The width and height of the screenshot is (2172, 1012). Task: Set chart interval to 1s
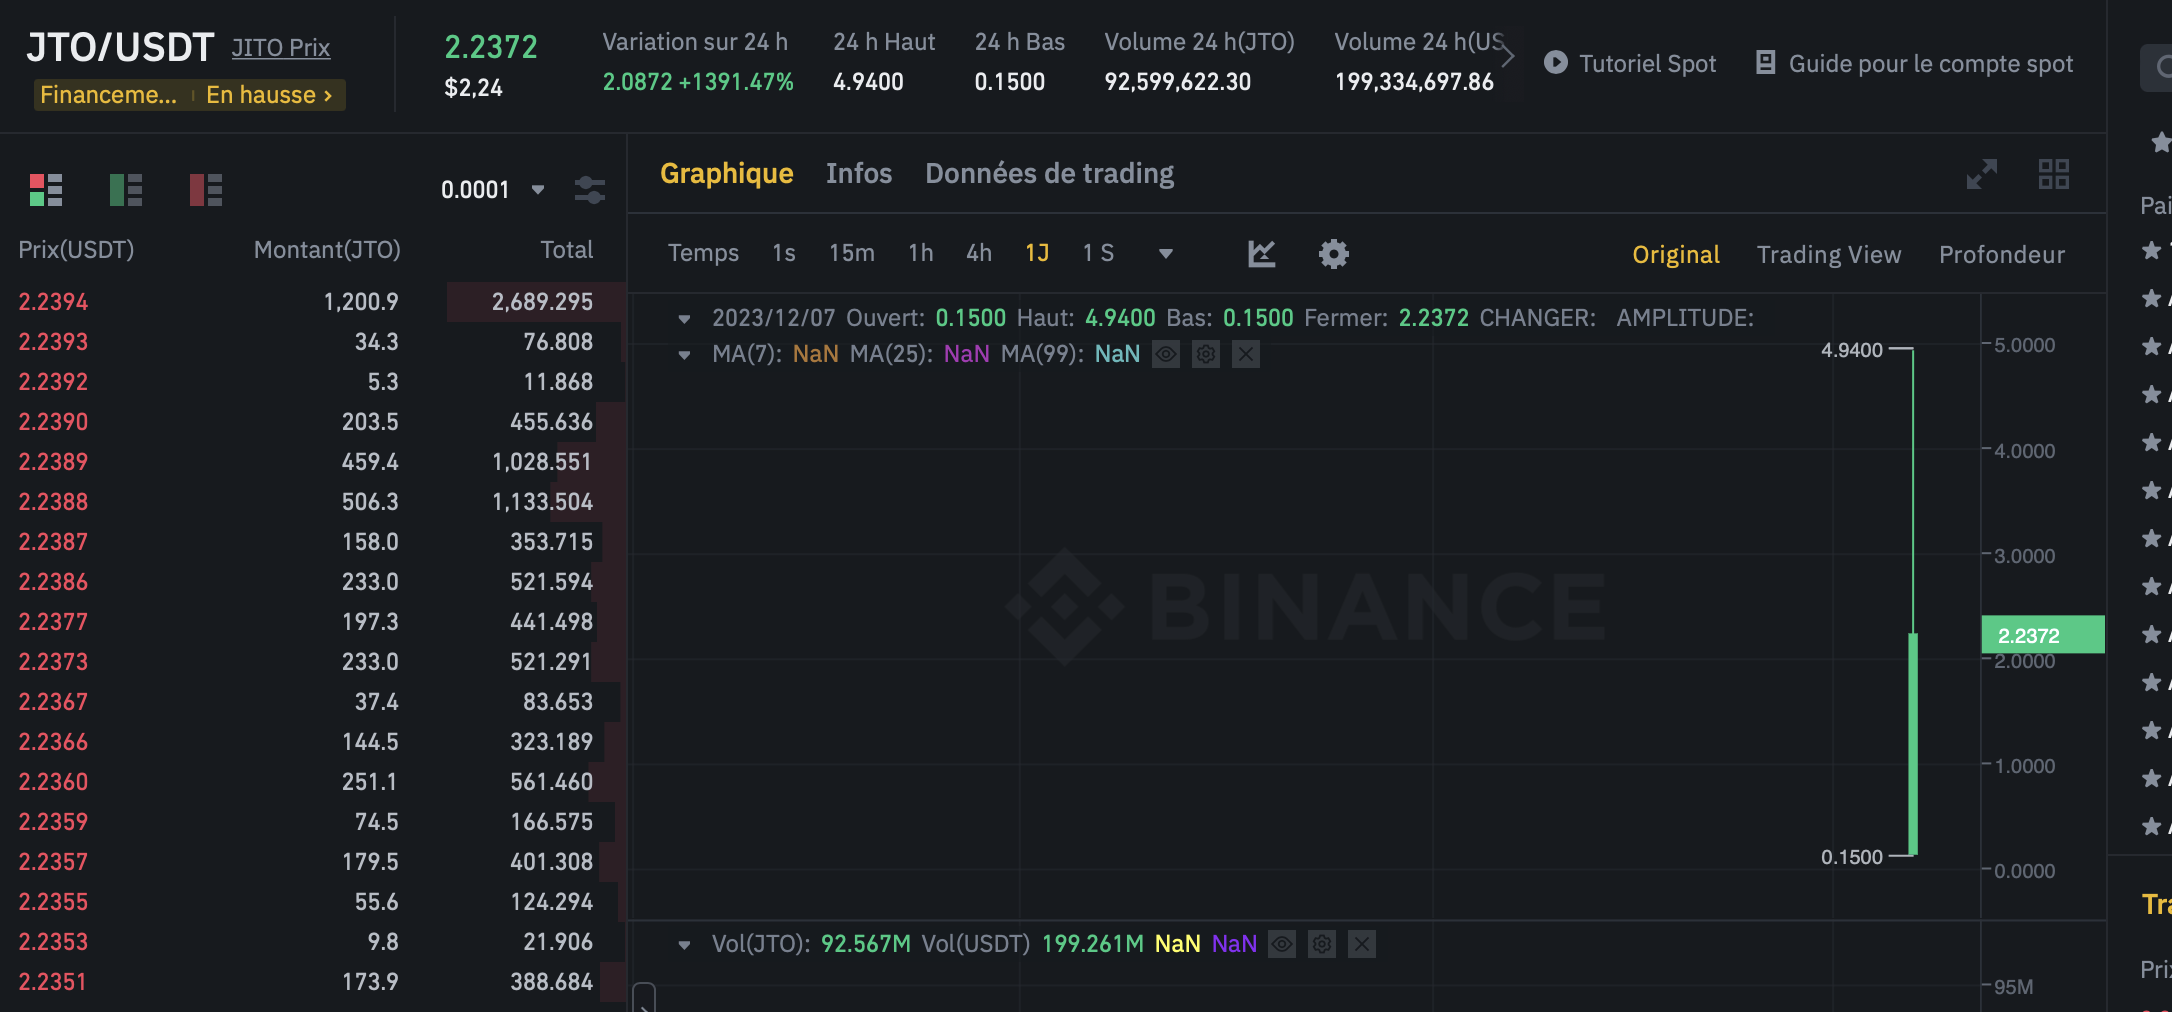(x=784, y=253)
